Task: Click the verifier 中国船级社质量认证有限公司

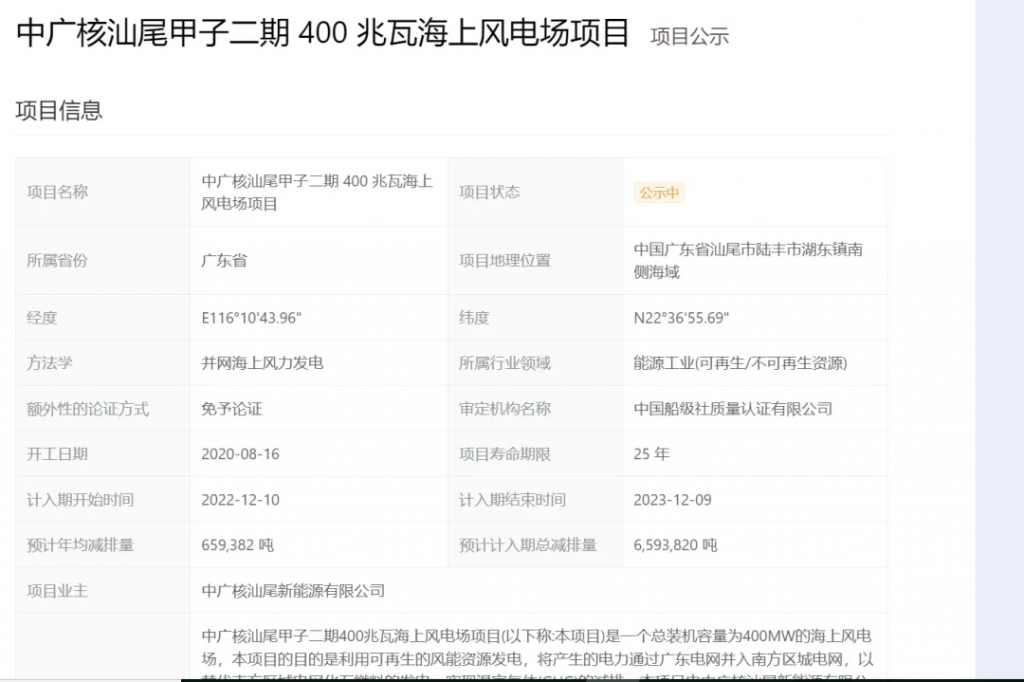Action: pyautogui.click(x=733, y=409)
